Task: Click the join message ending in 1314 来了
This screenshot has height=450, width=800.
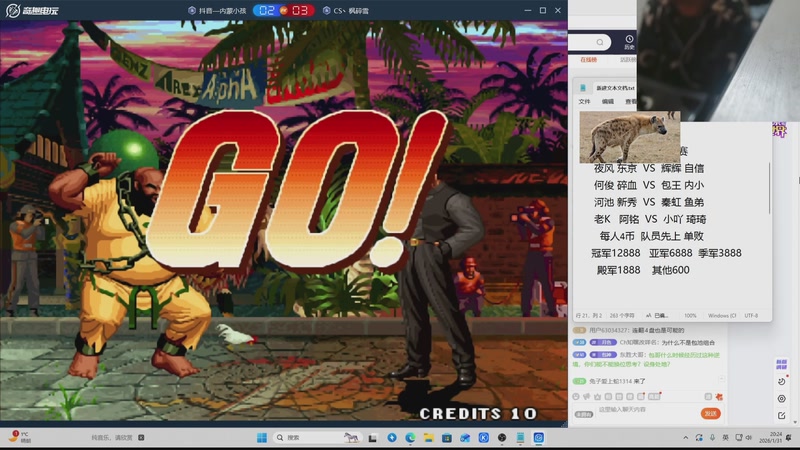Action: pyautogui.click(x=617, y=381)
